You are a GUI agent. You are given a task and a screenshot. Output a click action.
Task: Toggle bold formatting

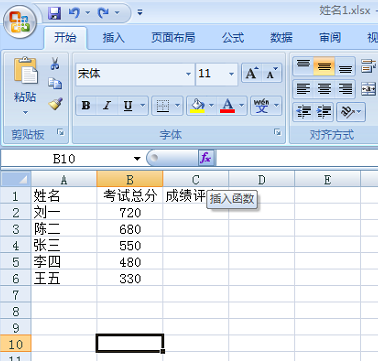86,106
